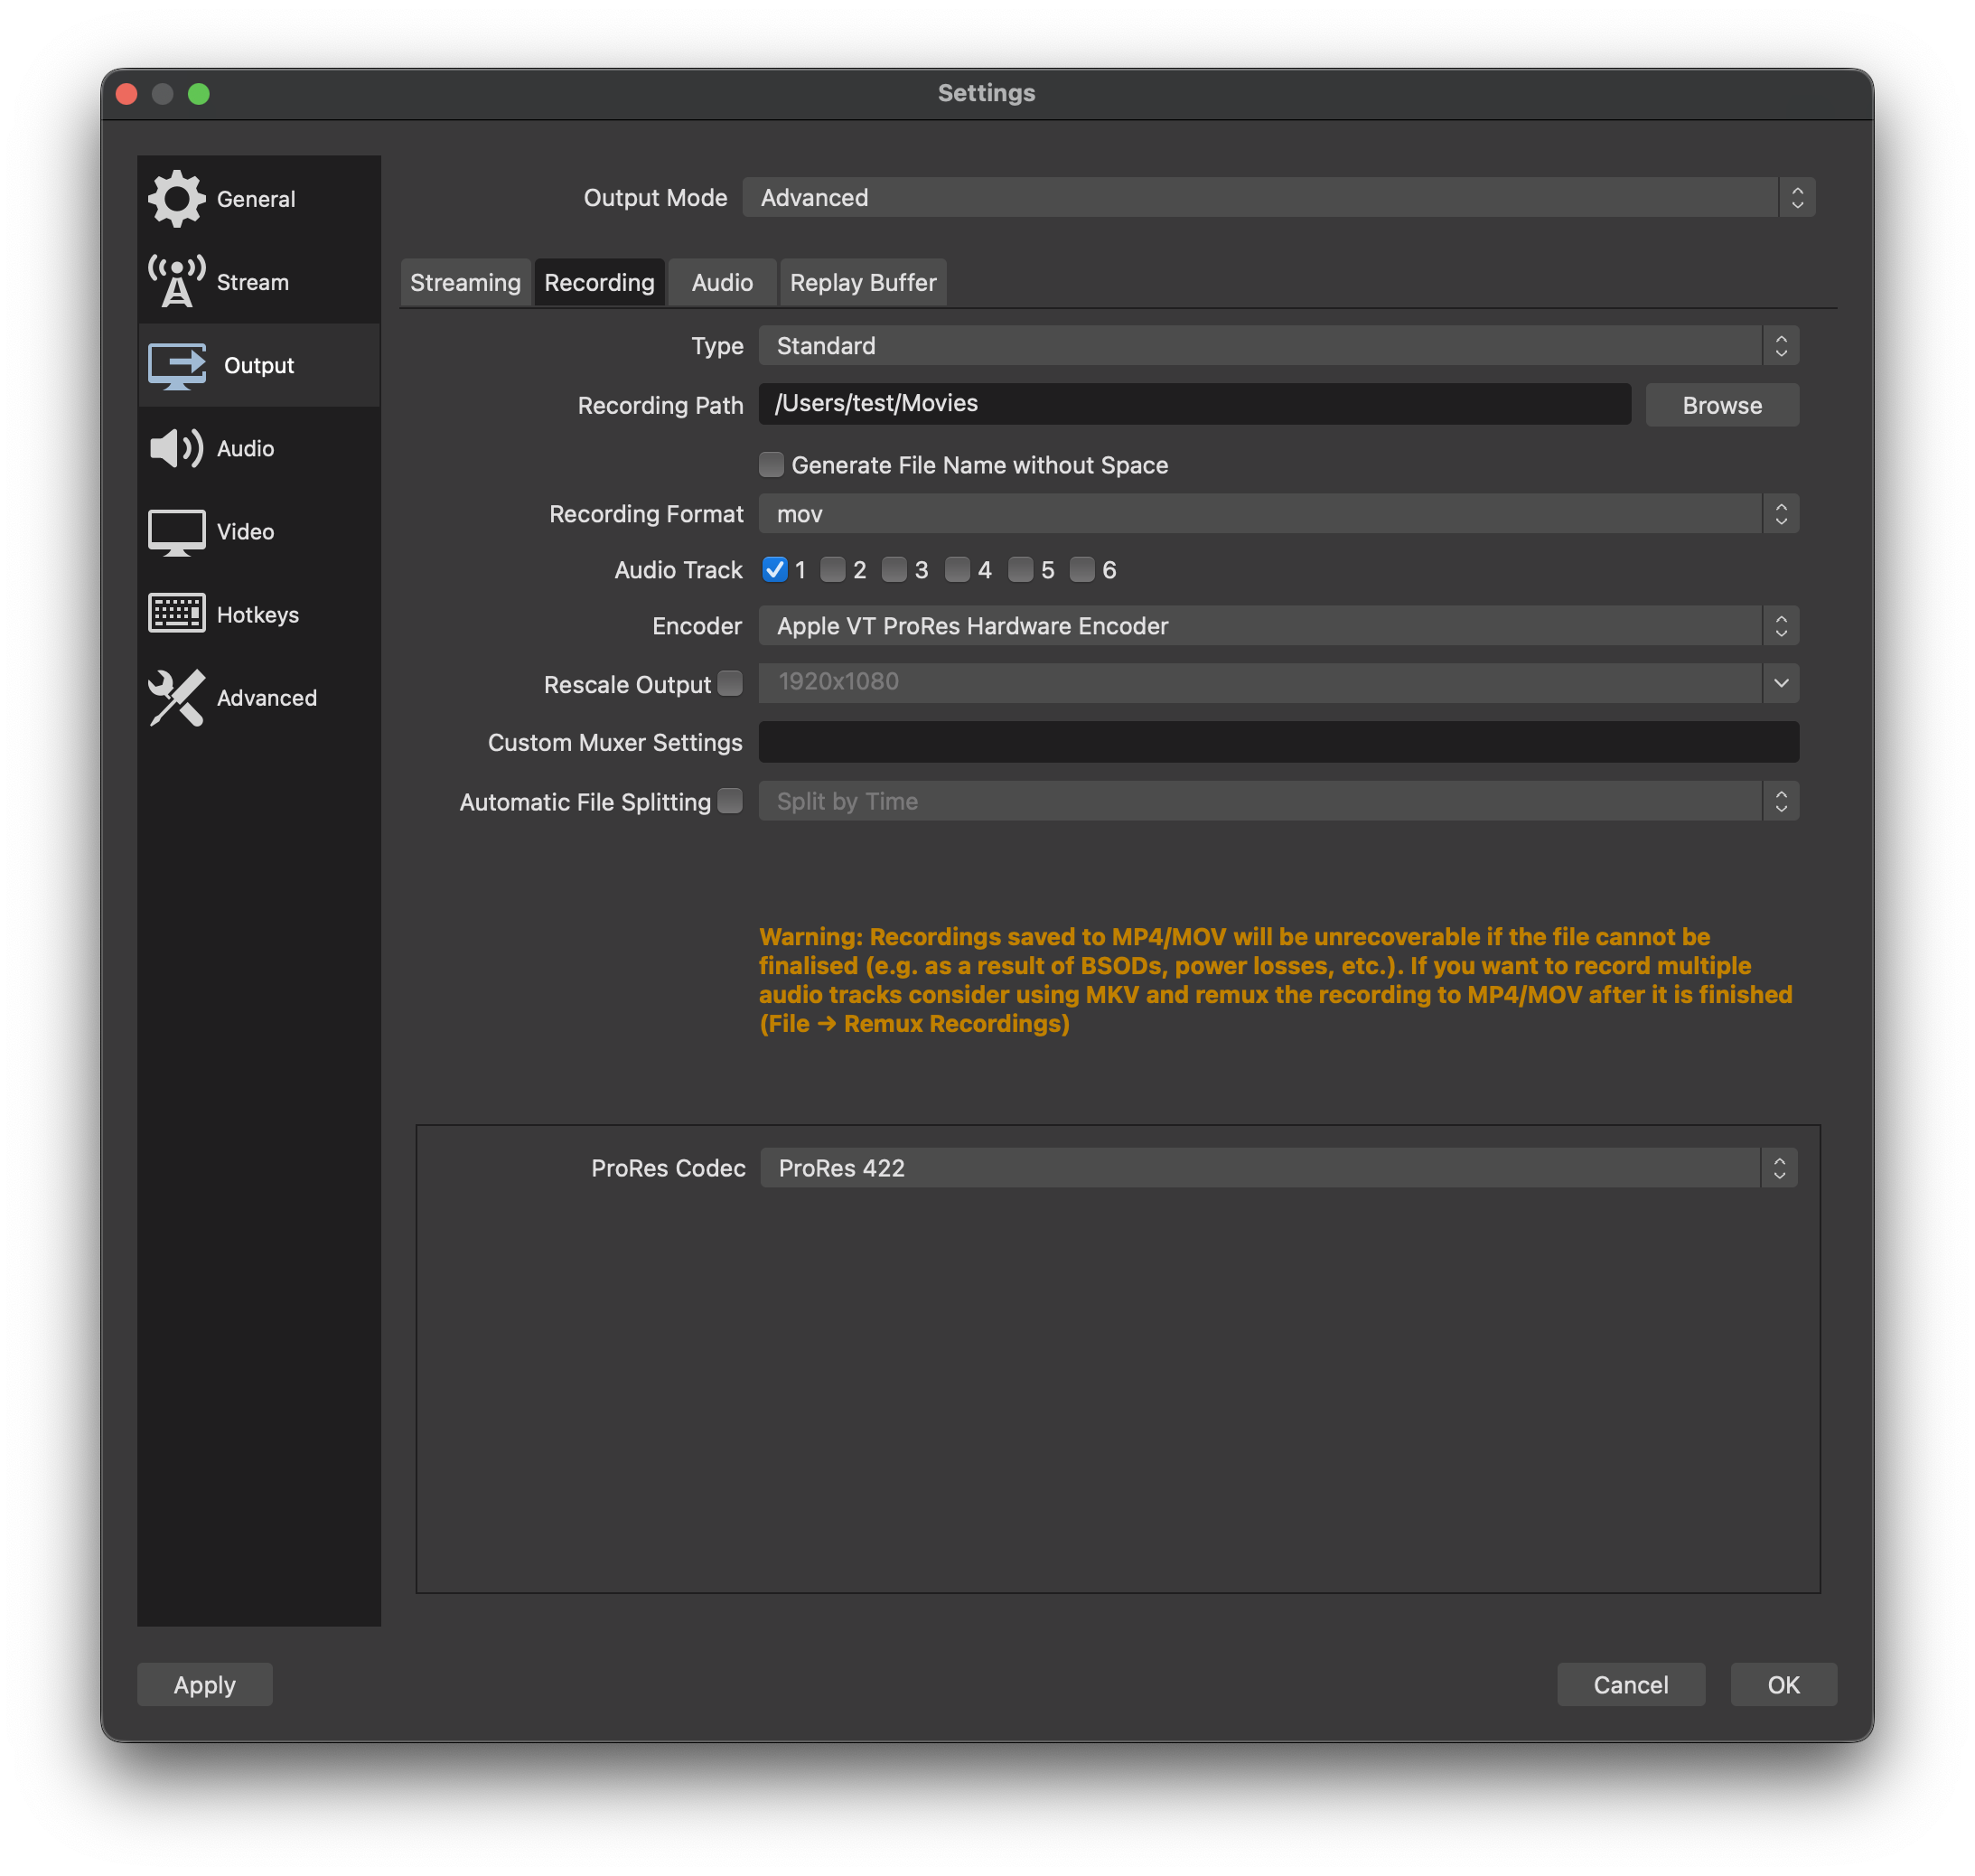
Task: Toggle the Rescale Output checkbox
Action: [x=730, y=684]
